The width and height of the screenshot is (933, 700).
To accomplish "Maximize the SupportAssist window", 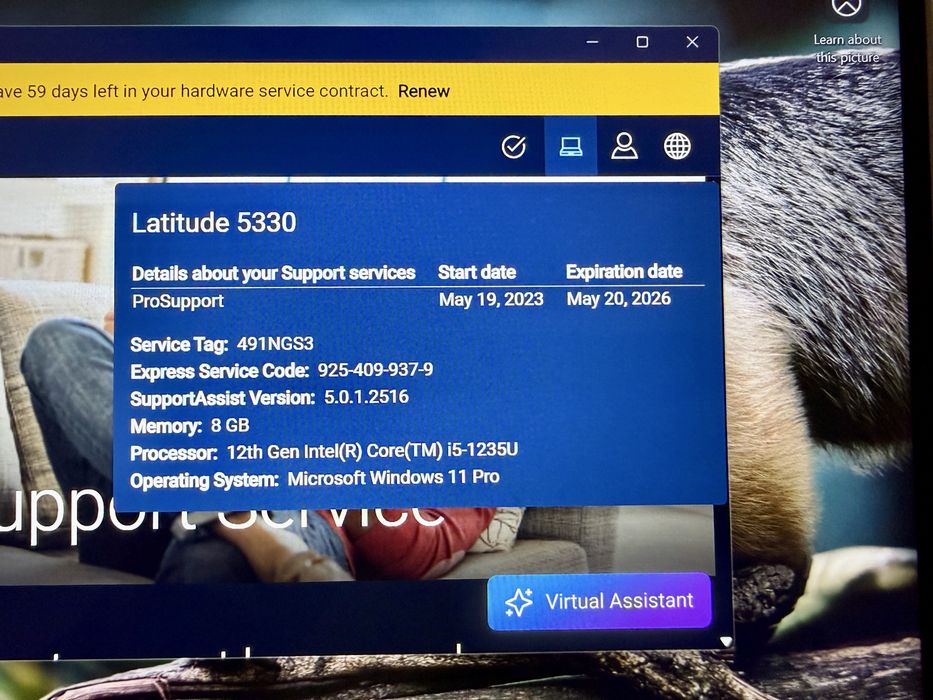I will tap(642, 42).
